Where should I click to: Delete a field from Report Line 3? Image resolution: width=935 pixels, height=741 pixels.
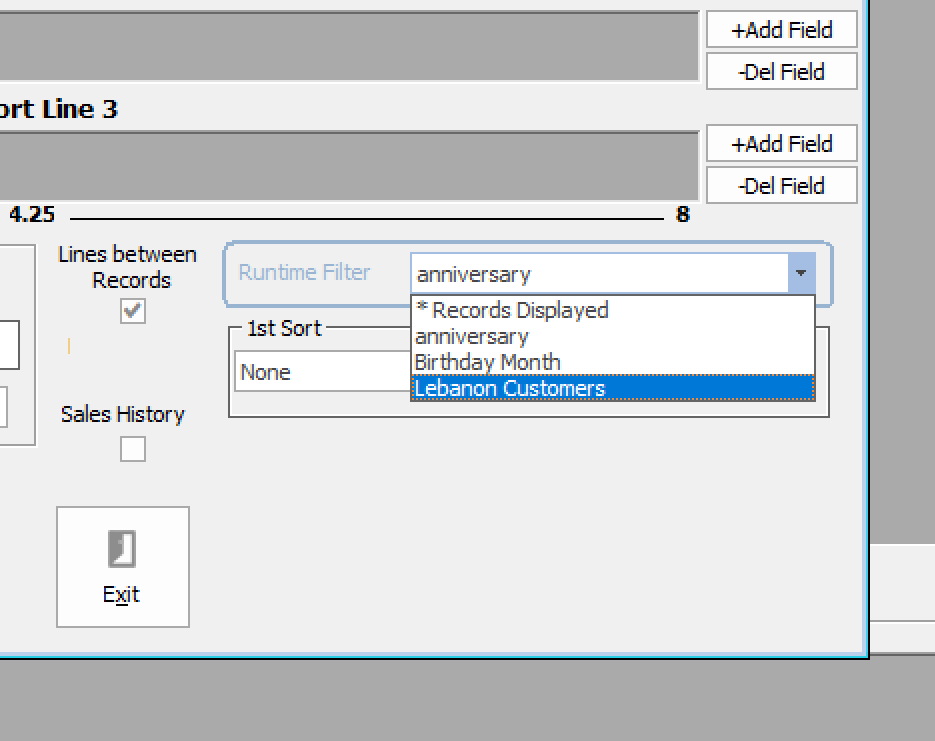[781, 186]
